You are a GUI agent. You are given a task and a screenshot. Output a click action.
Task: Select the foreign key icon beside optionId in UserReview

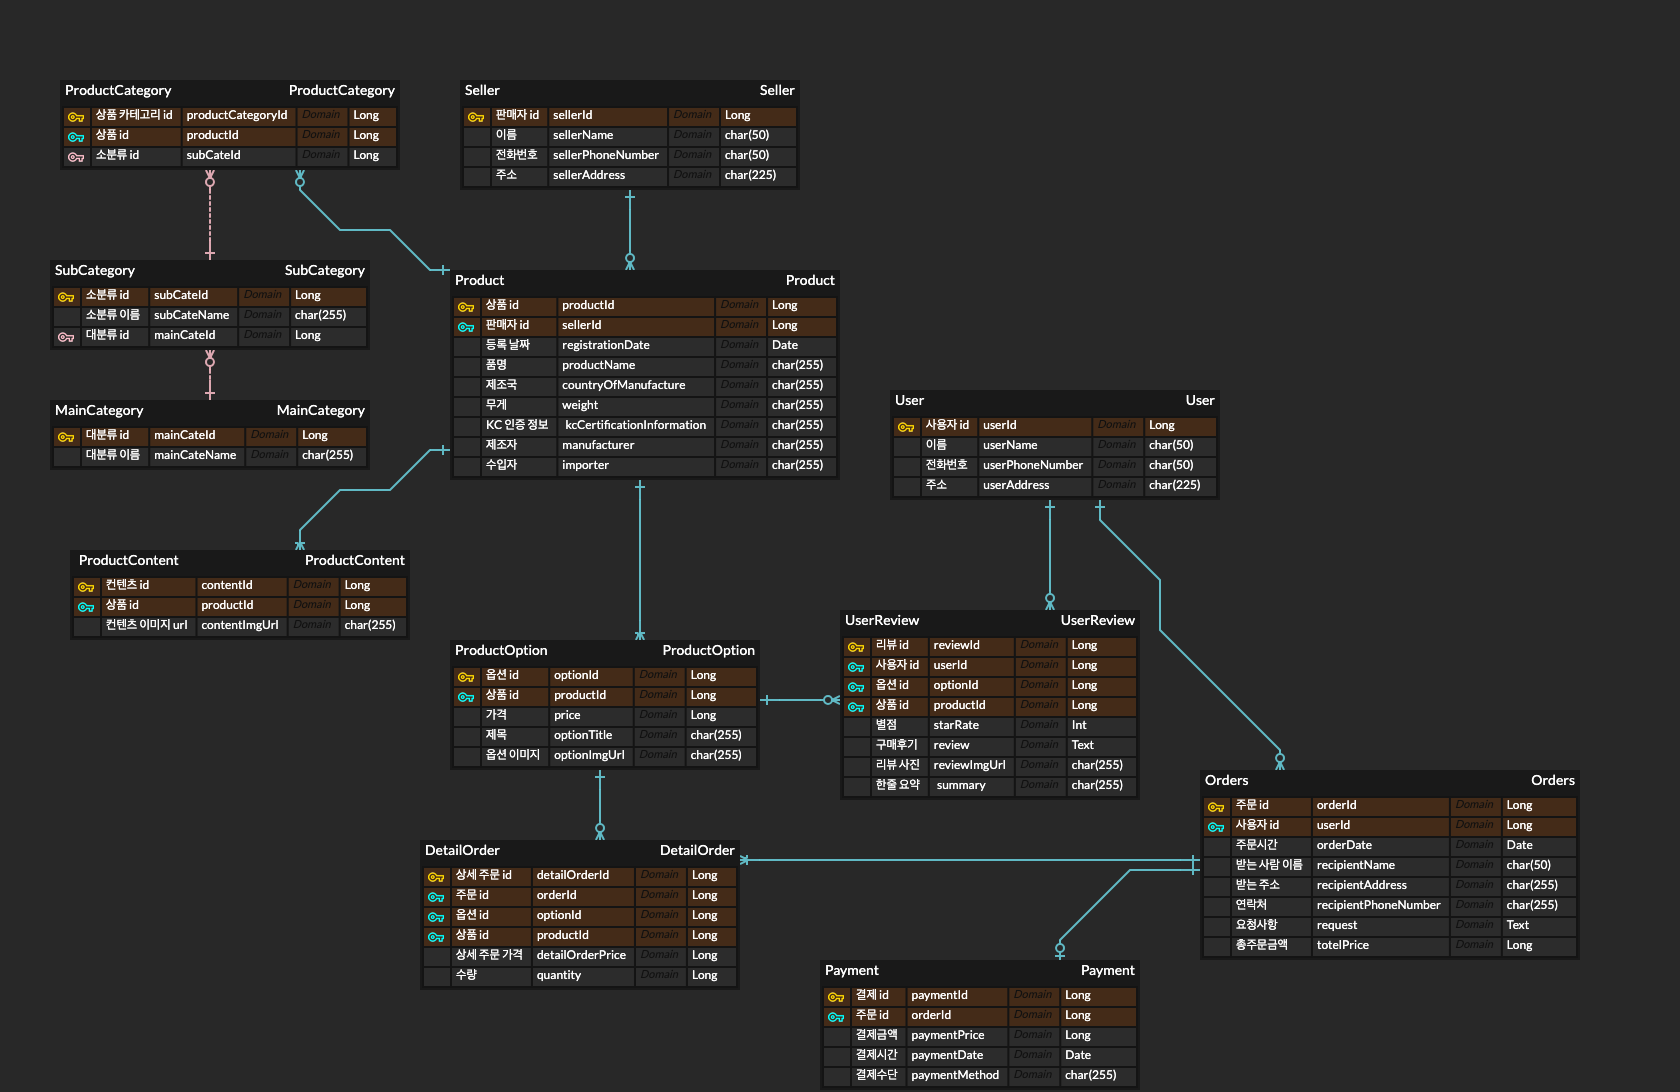(856, 687)
